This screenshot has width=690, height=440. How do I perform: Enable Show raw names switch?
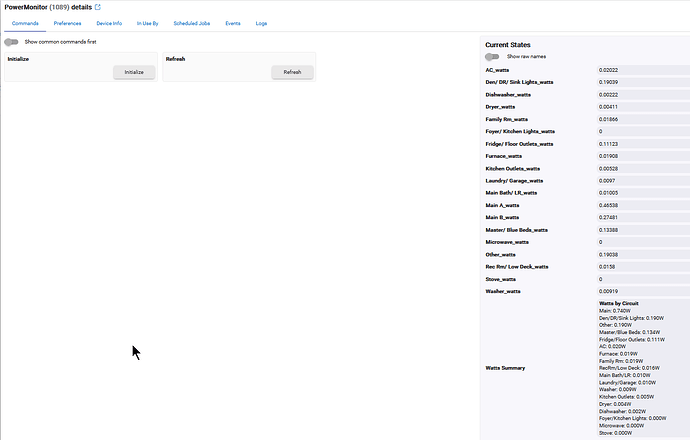pyautogui.click(x=492, y=57)
